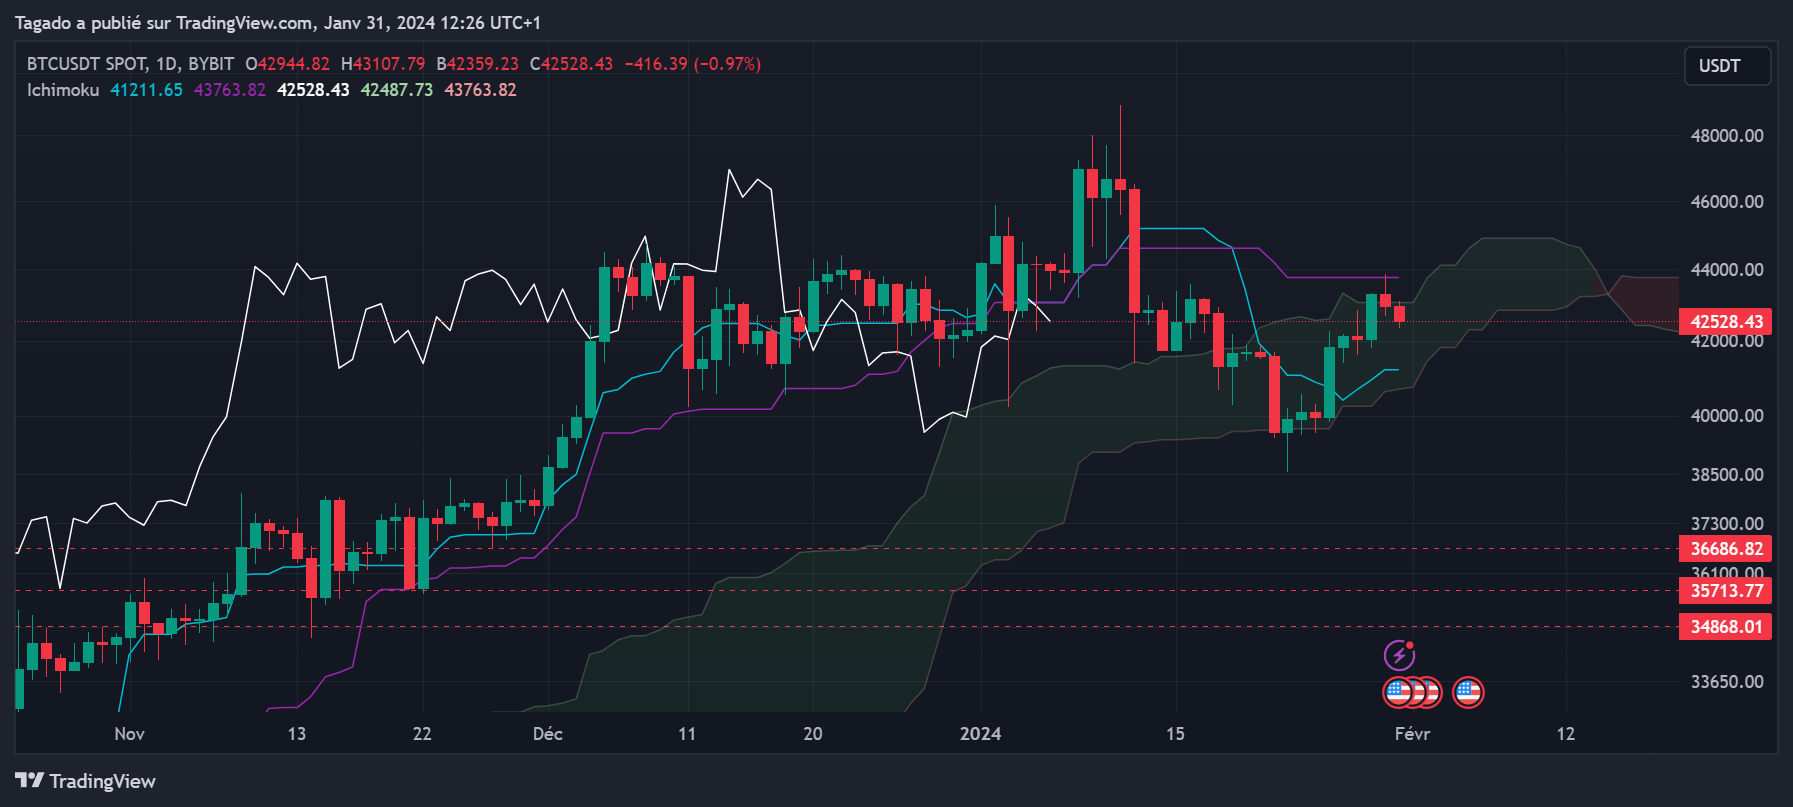Viewport: 1793px width, 807px height.
Task: Click the white Ichimoku value 42528.43
Action: point(313,90)
